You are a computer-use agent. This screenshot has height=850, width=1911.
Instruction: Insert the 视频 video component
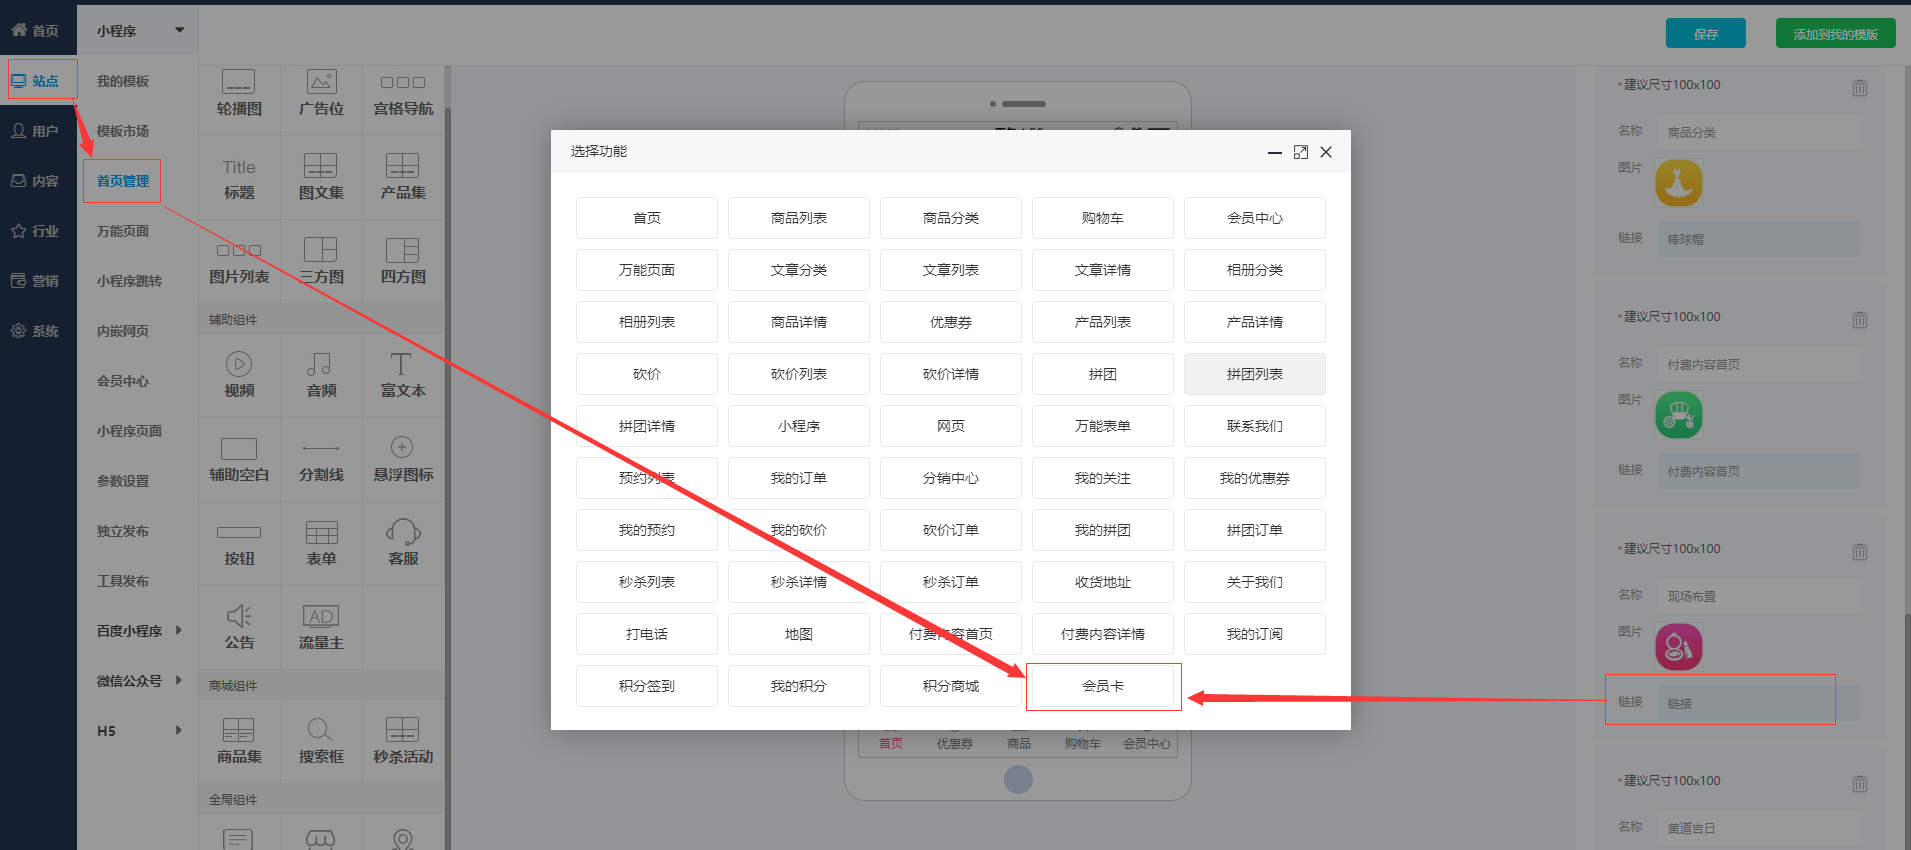point(239,376)
